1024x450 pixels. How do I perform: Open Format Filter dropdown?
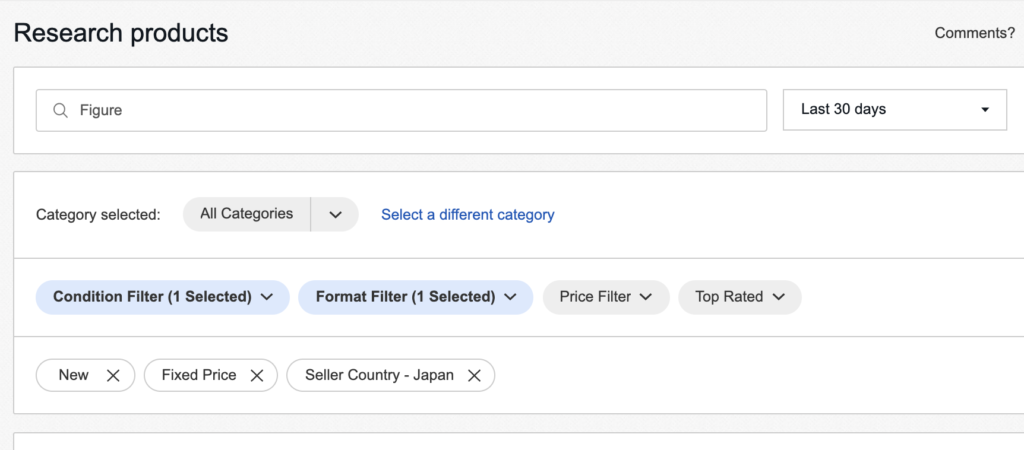click(x=416, y=297)
